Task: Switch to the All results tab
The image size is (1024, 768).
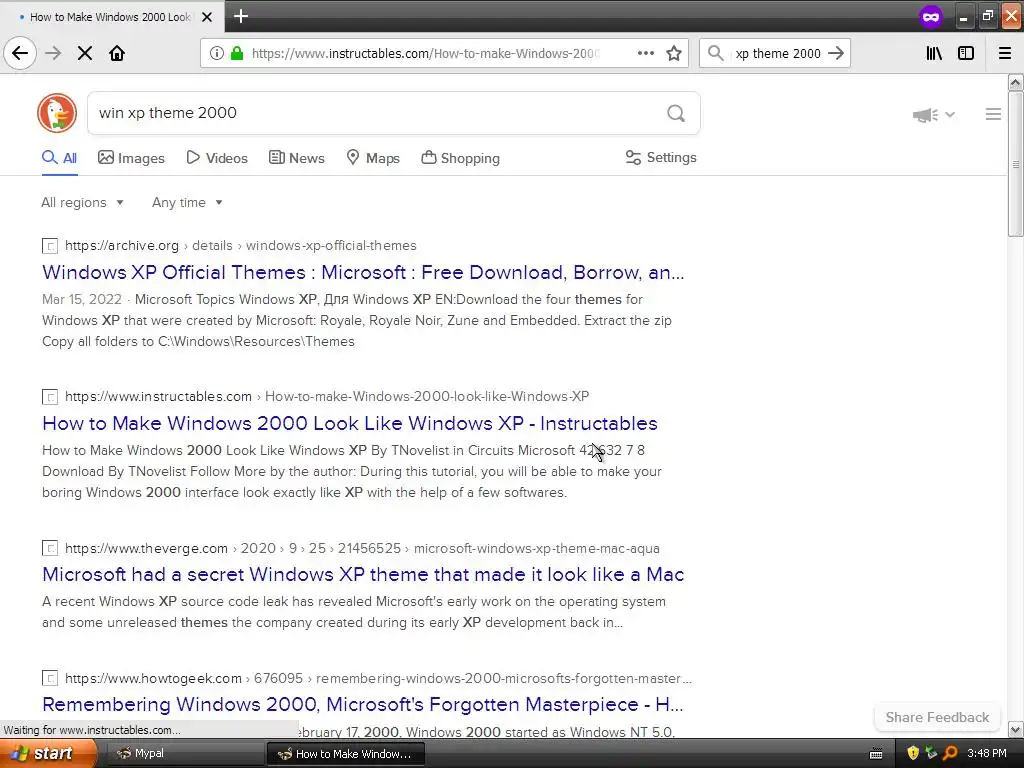Action: (x=59, y=158)
